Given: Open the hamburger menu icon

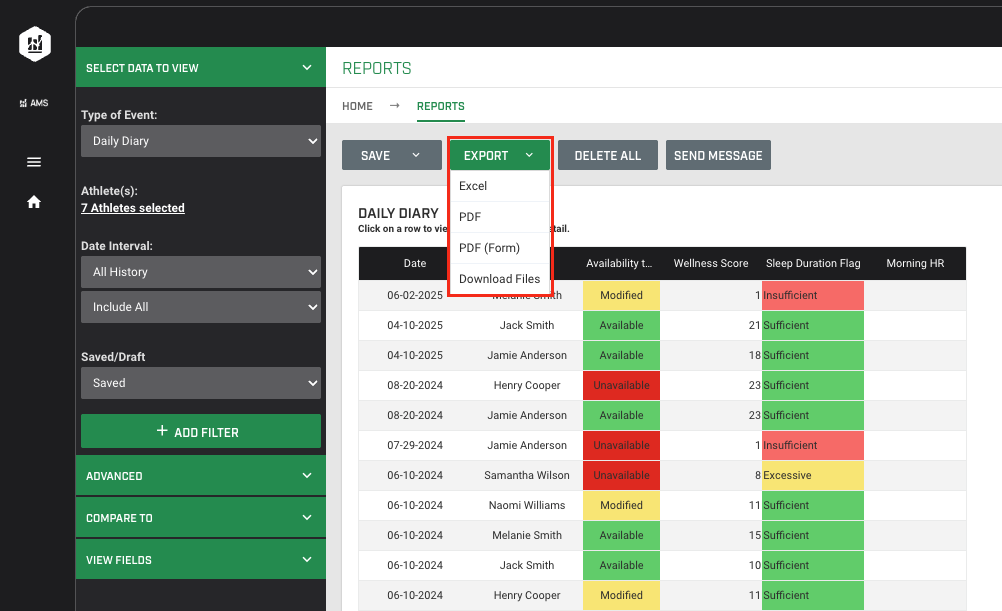Looking at the screenshot, I should 34,162.
